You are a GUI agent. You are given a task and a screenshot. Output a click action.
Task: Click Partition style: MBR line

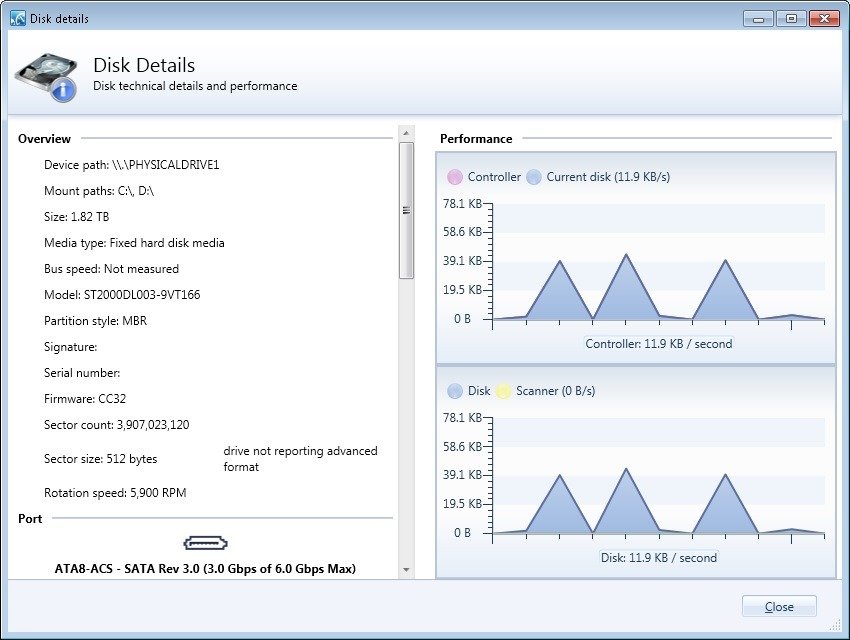(x=95, y=321)
